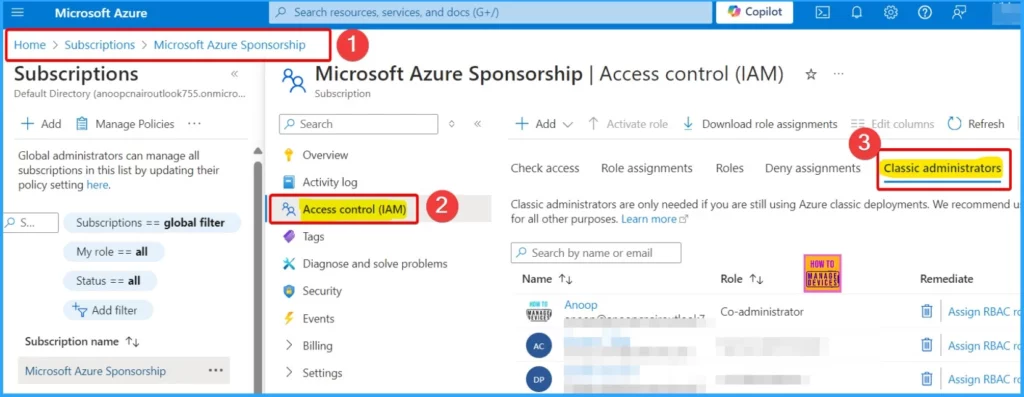Image resolution: width=1024 pixels, height=397 pixels.
Task: Focus the resource menu Search box
Action: 359,124
